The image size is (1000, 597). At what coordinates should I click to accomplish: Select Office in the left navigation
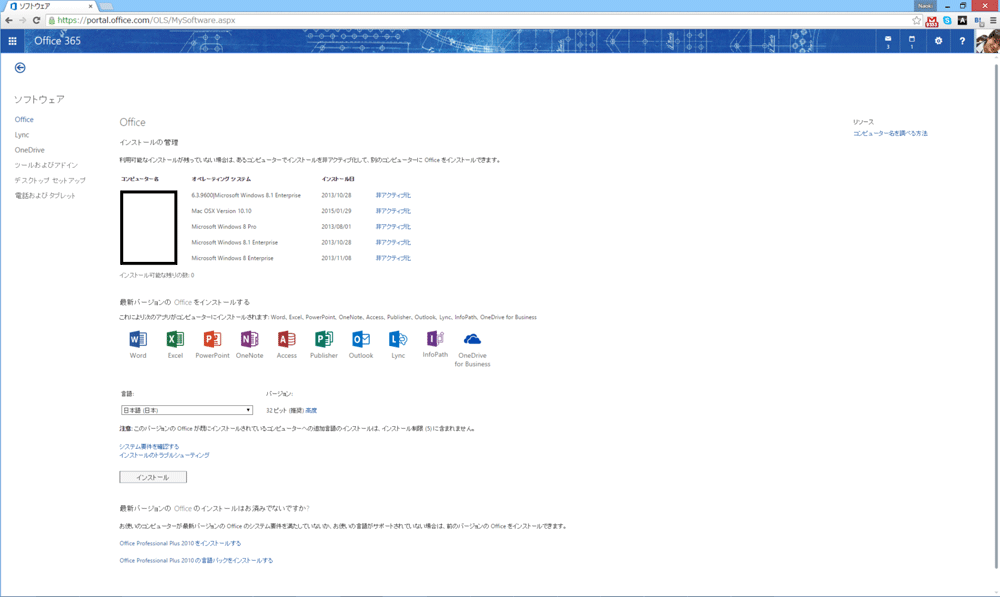24,119
